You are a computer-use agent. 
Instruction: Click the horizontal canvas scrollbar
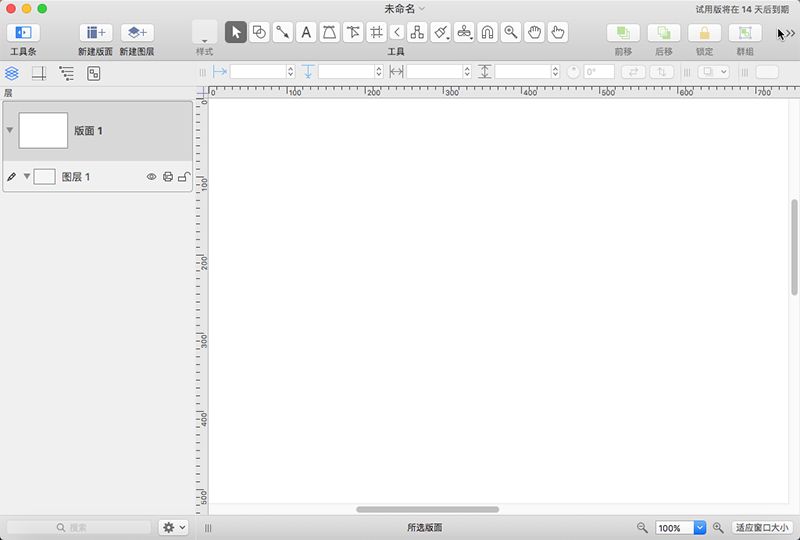point(428,509)
